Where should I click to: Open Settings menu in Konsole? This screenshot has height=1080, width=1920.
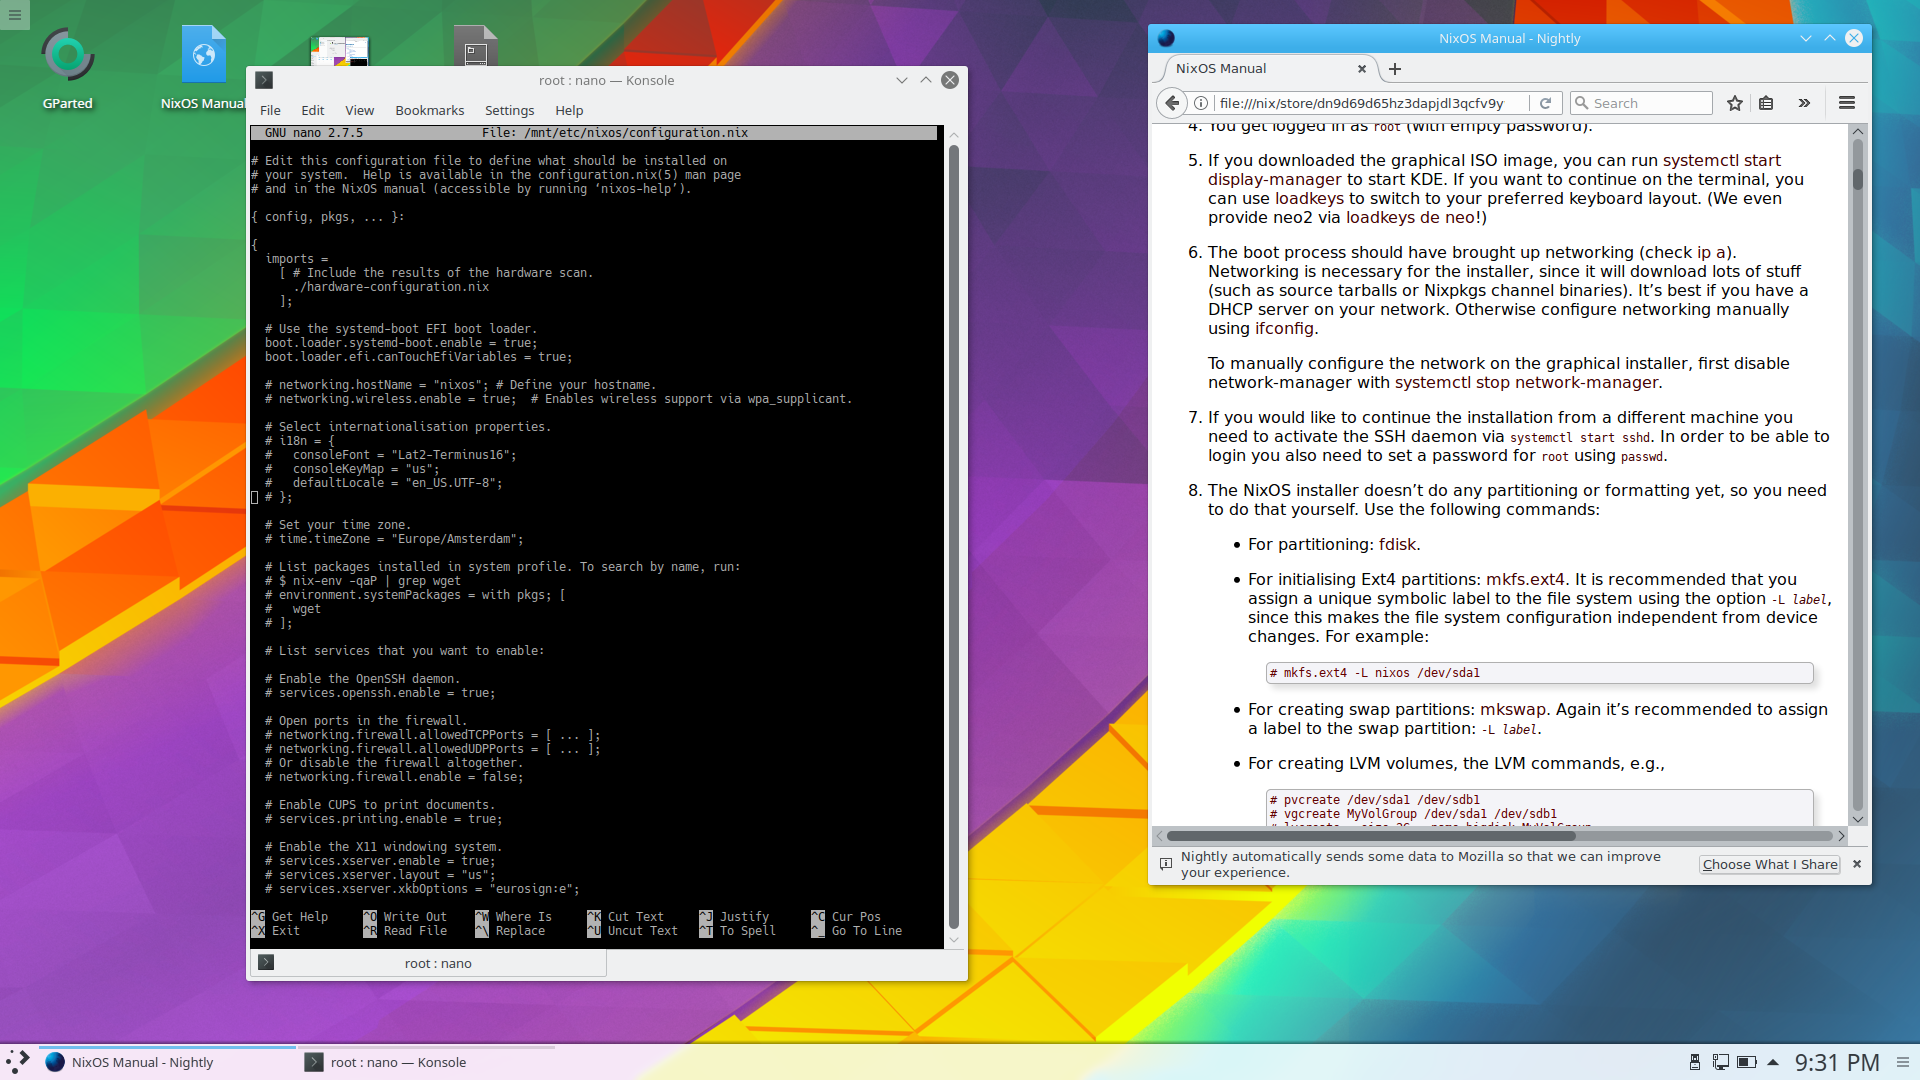(x=509, y=110)
